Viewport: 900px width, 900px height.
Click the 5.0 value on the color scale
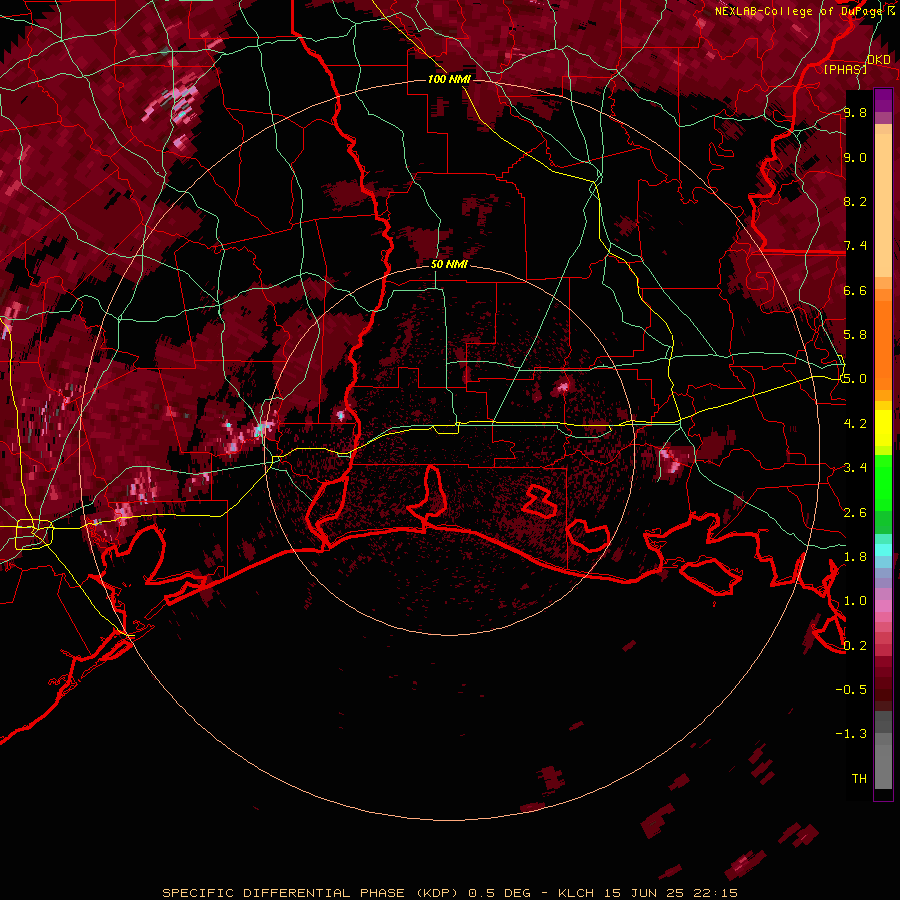point(855,379)
